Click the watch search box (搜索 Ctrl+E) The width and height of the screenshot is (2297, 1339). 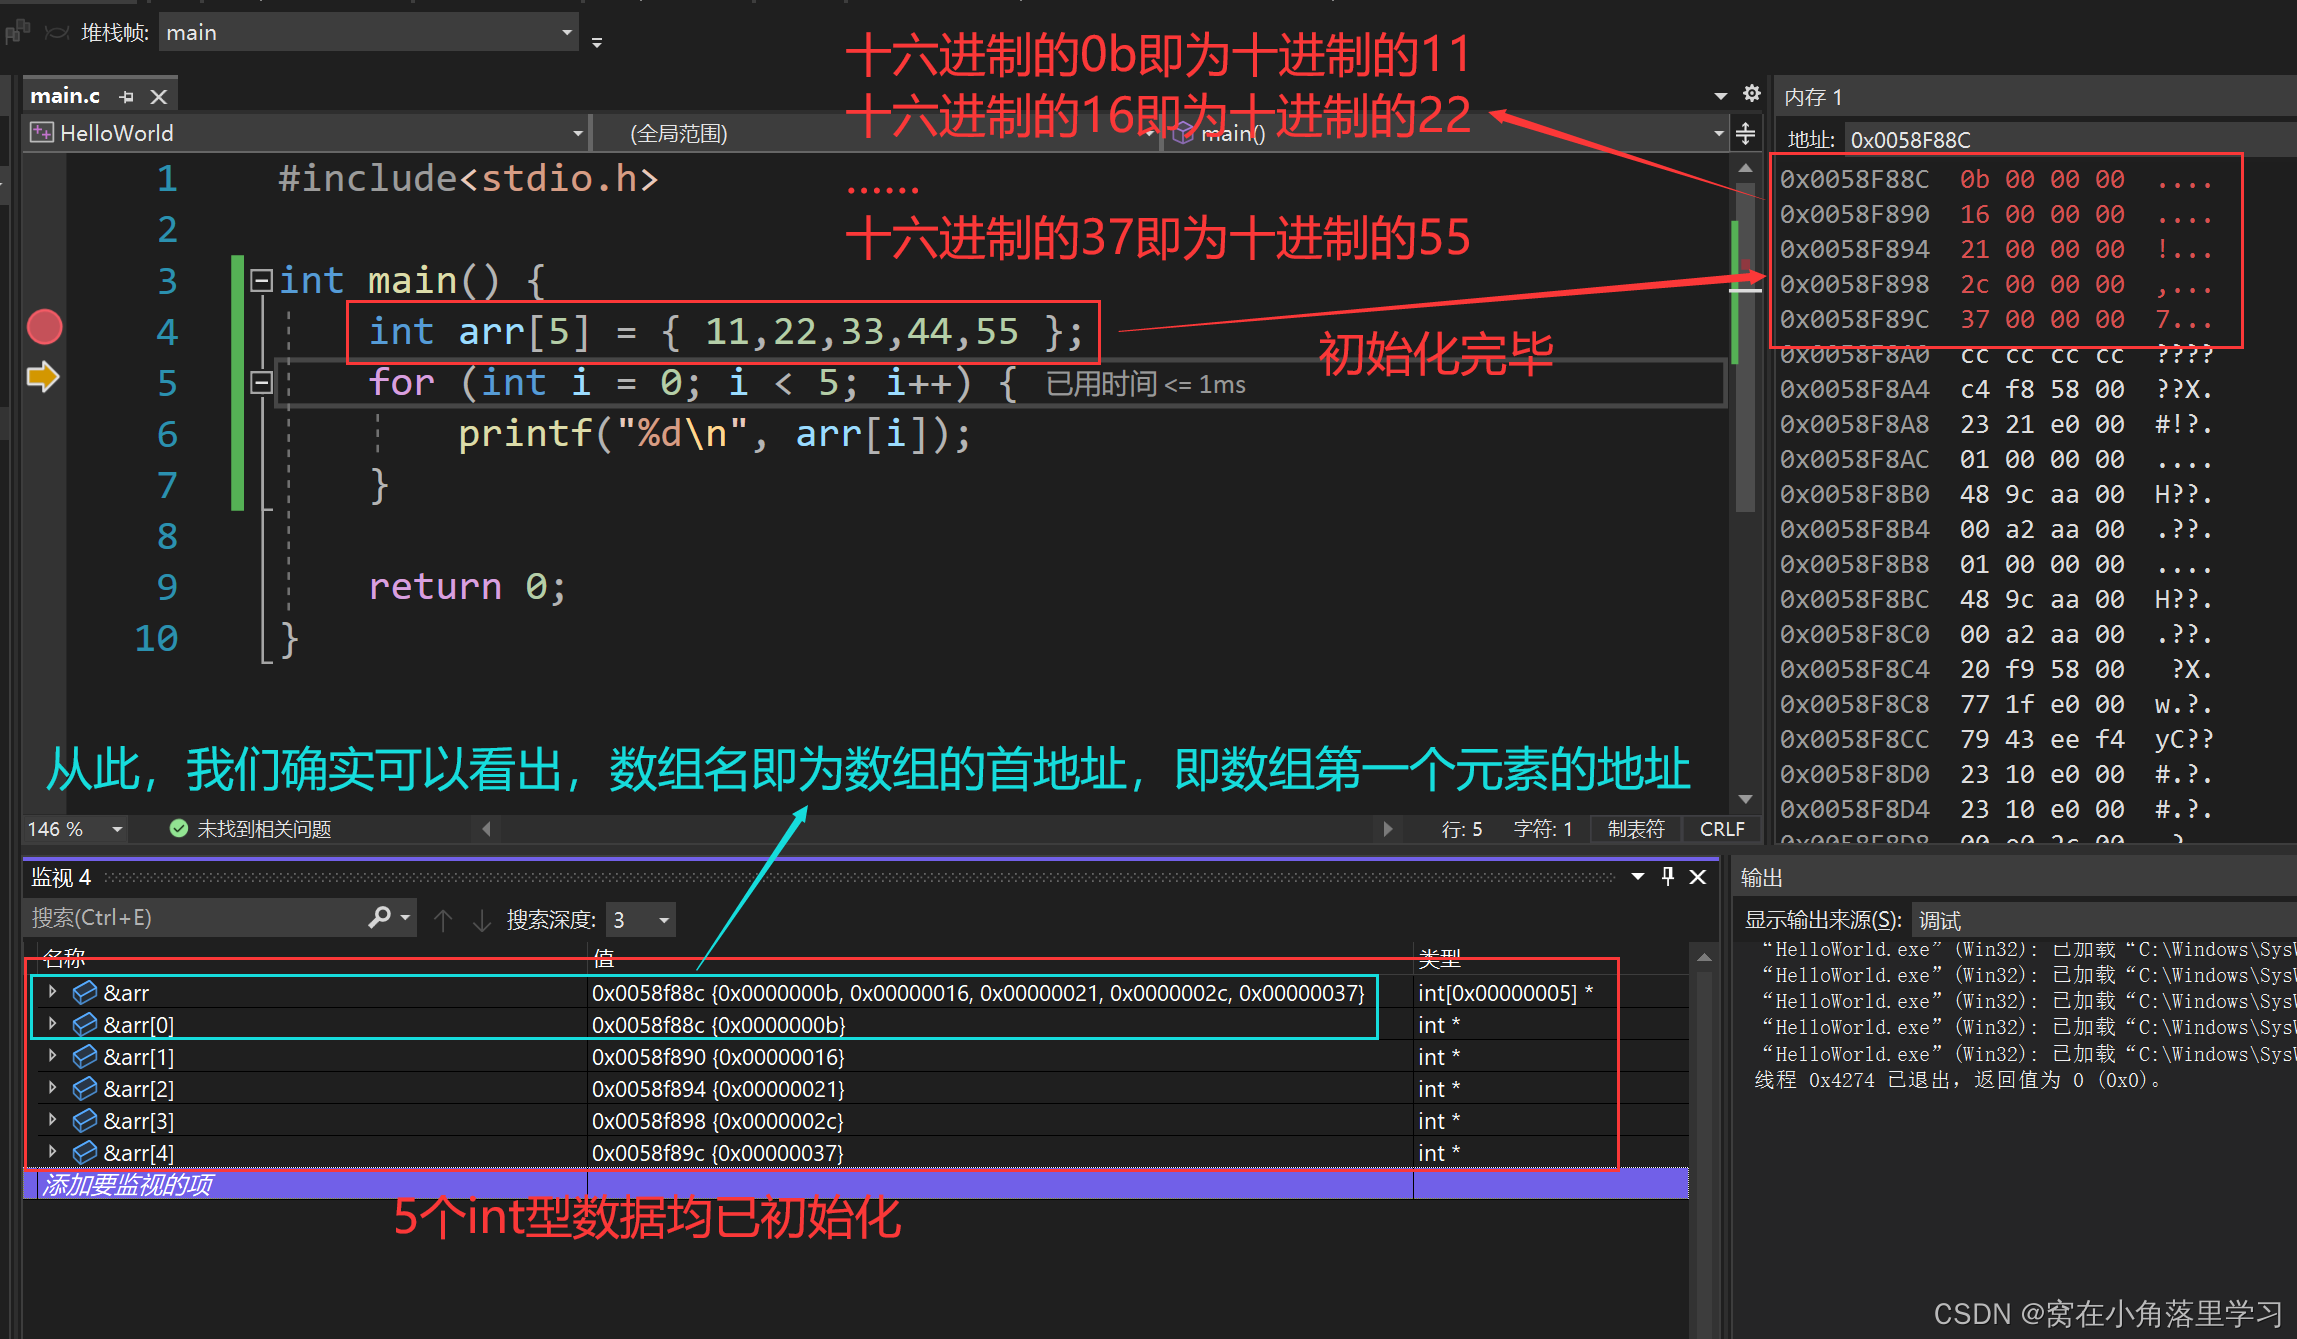tap(195, 918)
